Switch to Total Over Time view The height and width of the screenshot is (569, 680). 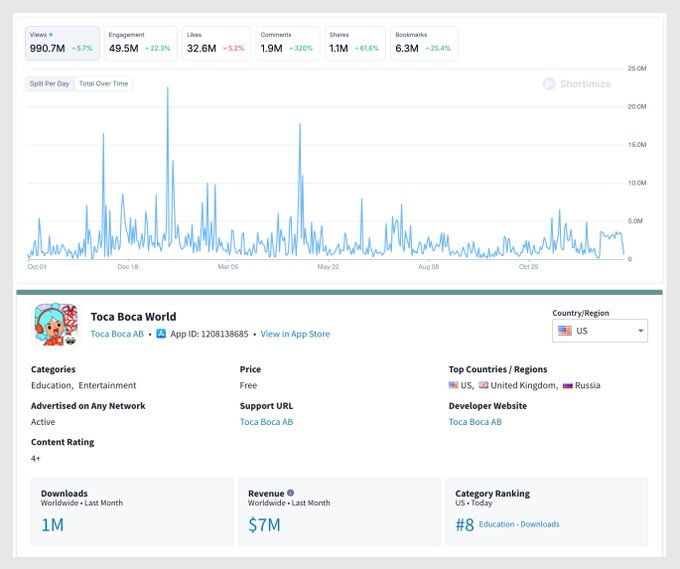tap(103, 84)
